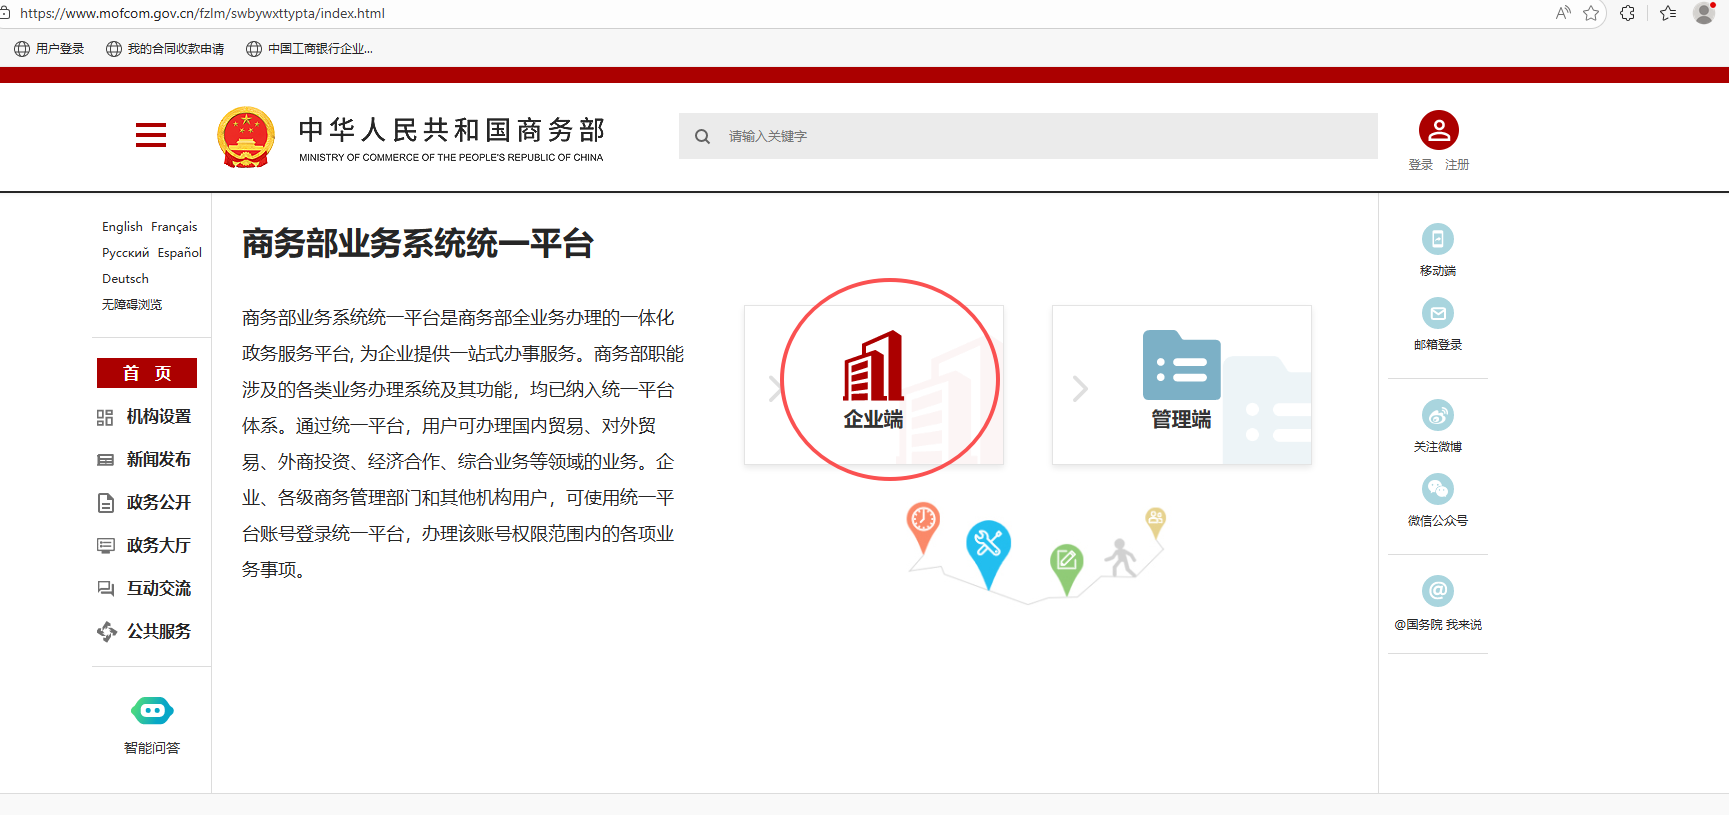Click the 微信公众号 WeChat icon
Screen dimensions: 1729x815
1437,489
